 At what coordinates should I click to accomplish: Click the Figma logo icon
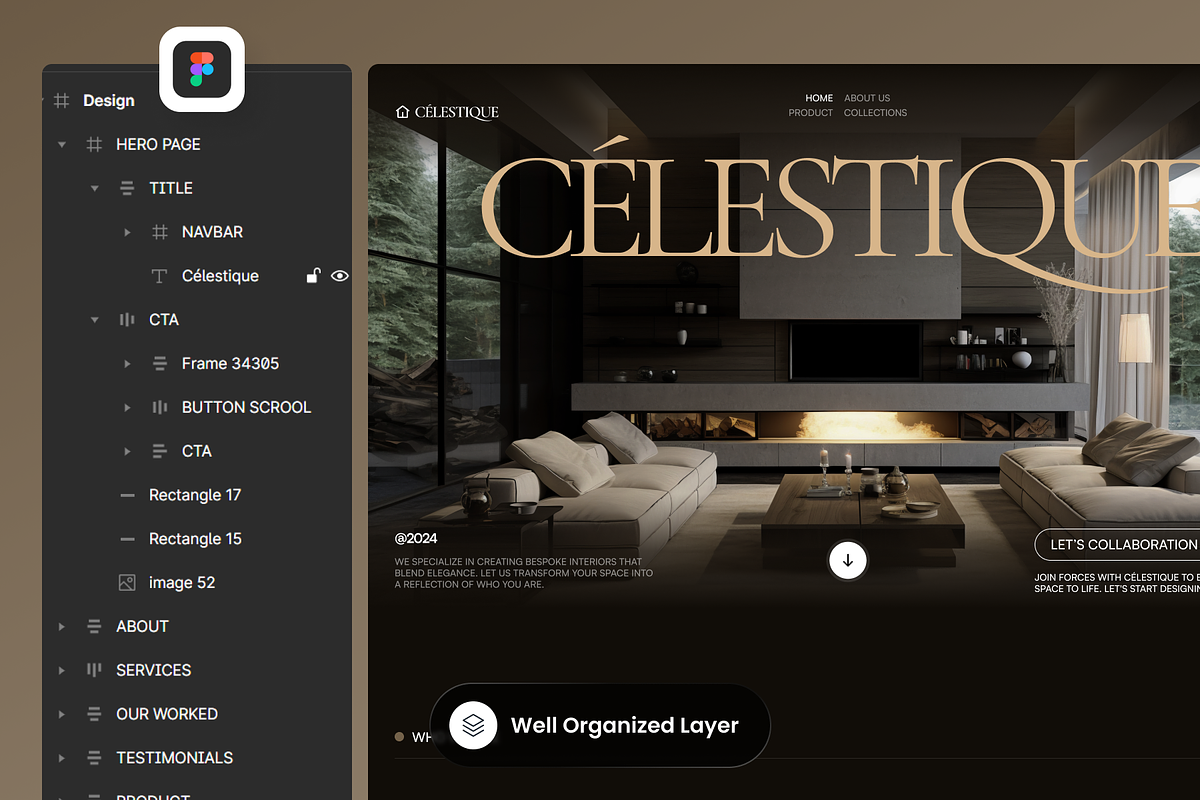point(202,69)
